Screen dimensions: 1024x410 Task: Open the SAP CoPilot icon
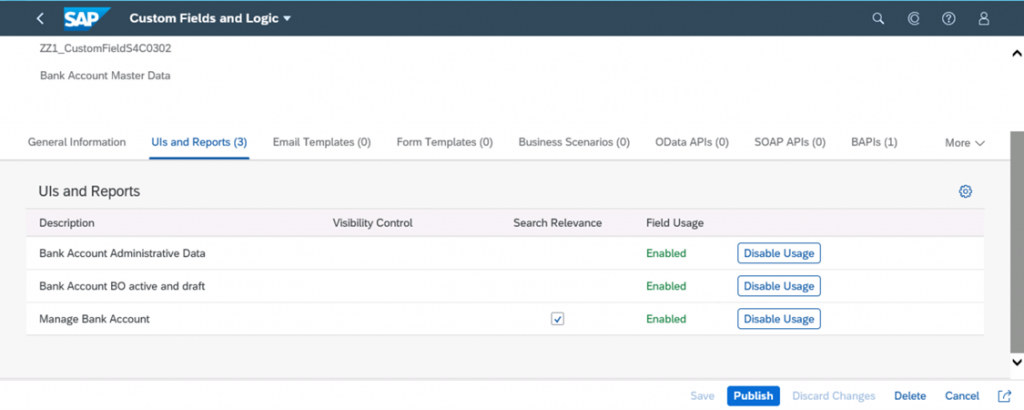pyautogui.click(x=914, y=19)
